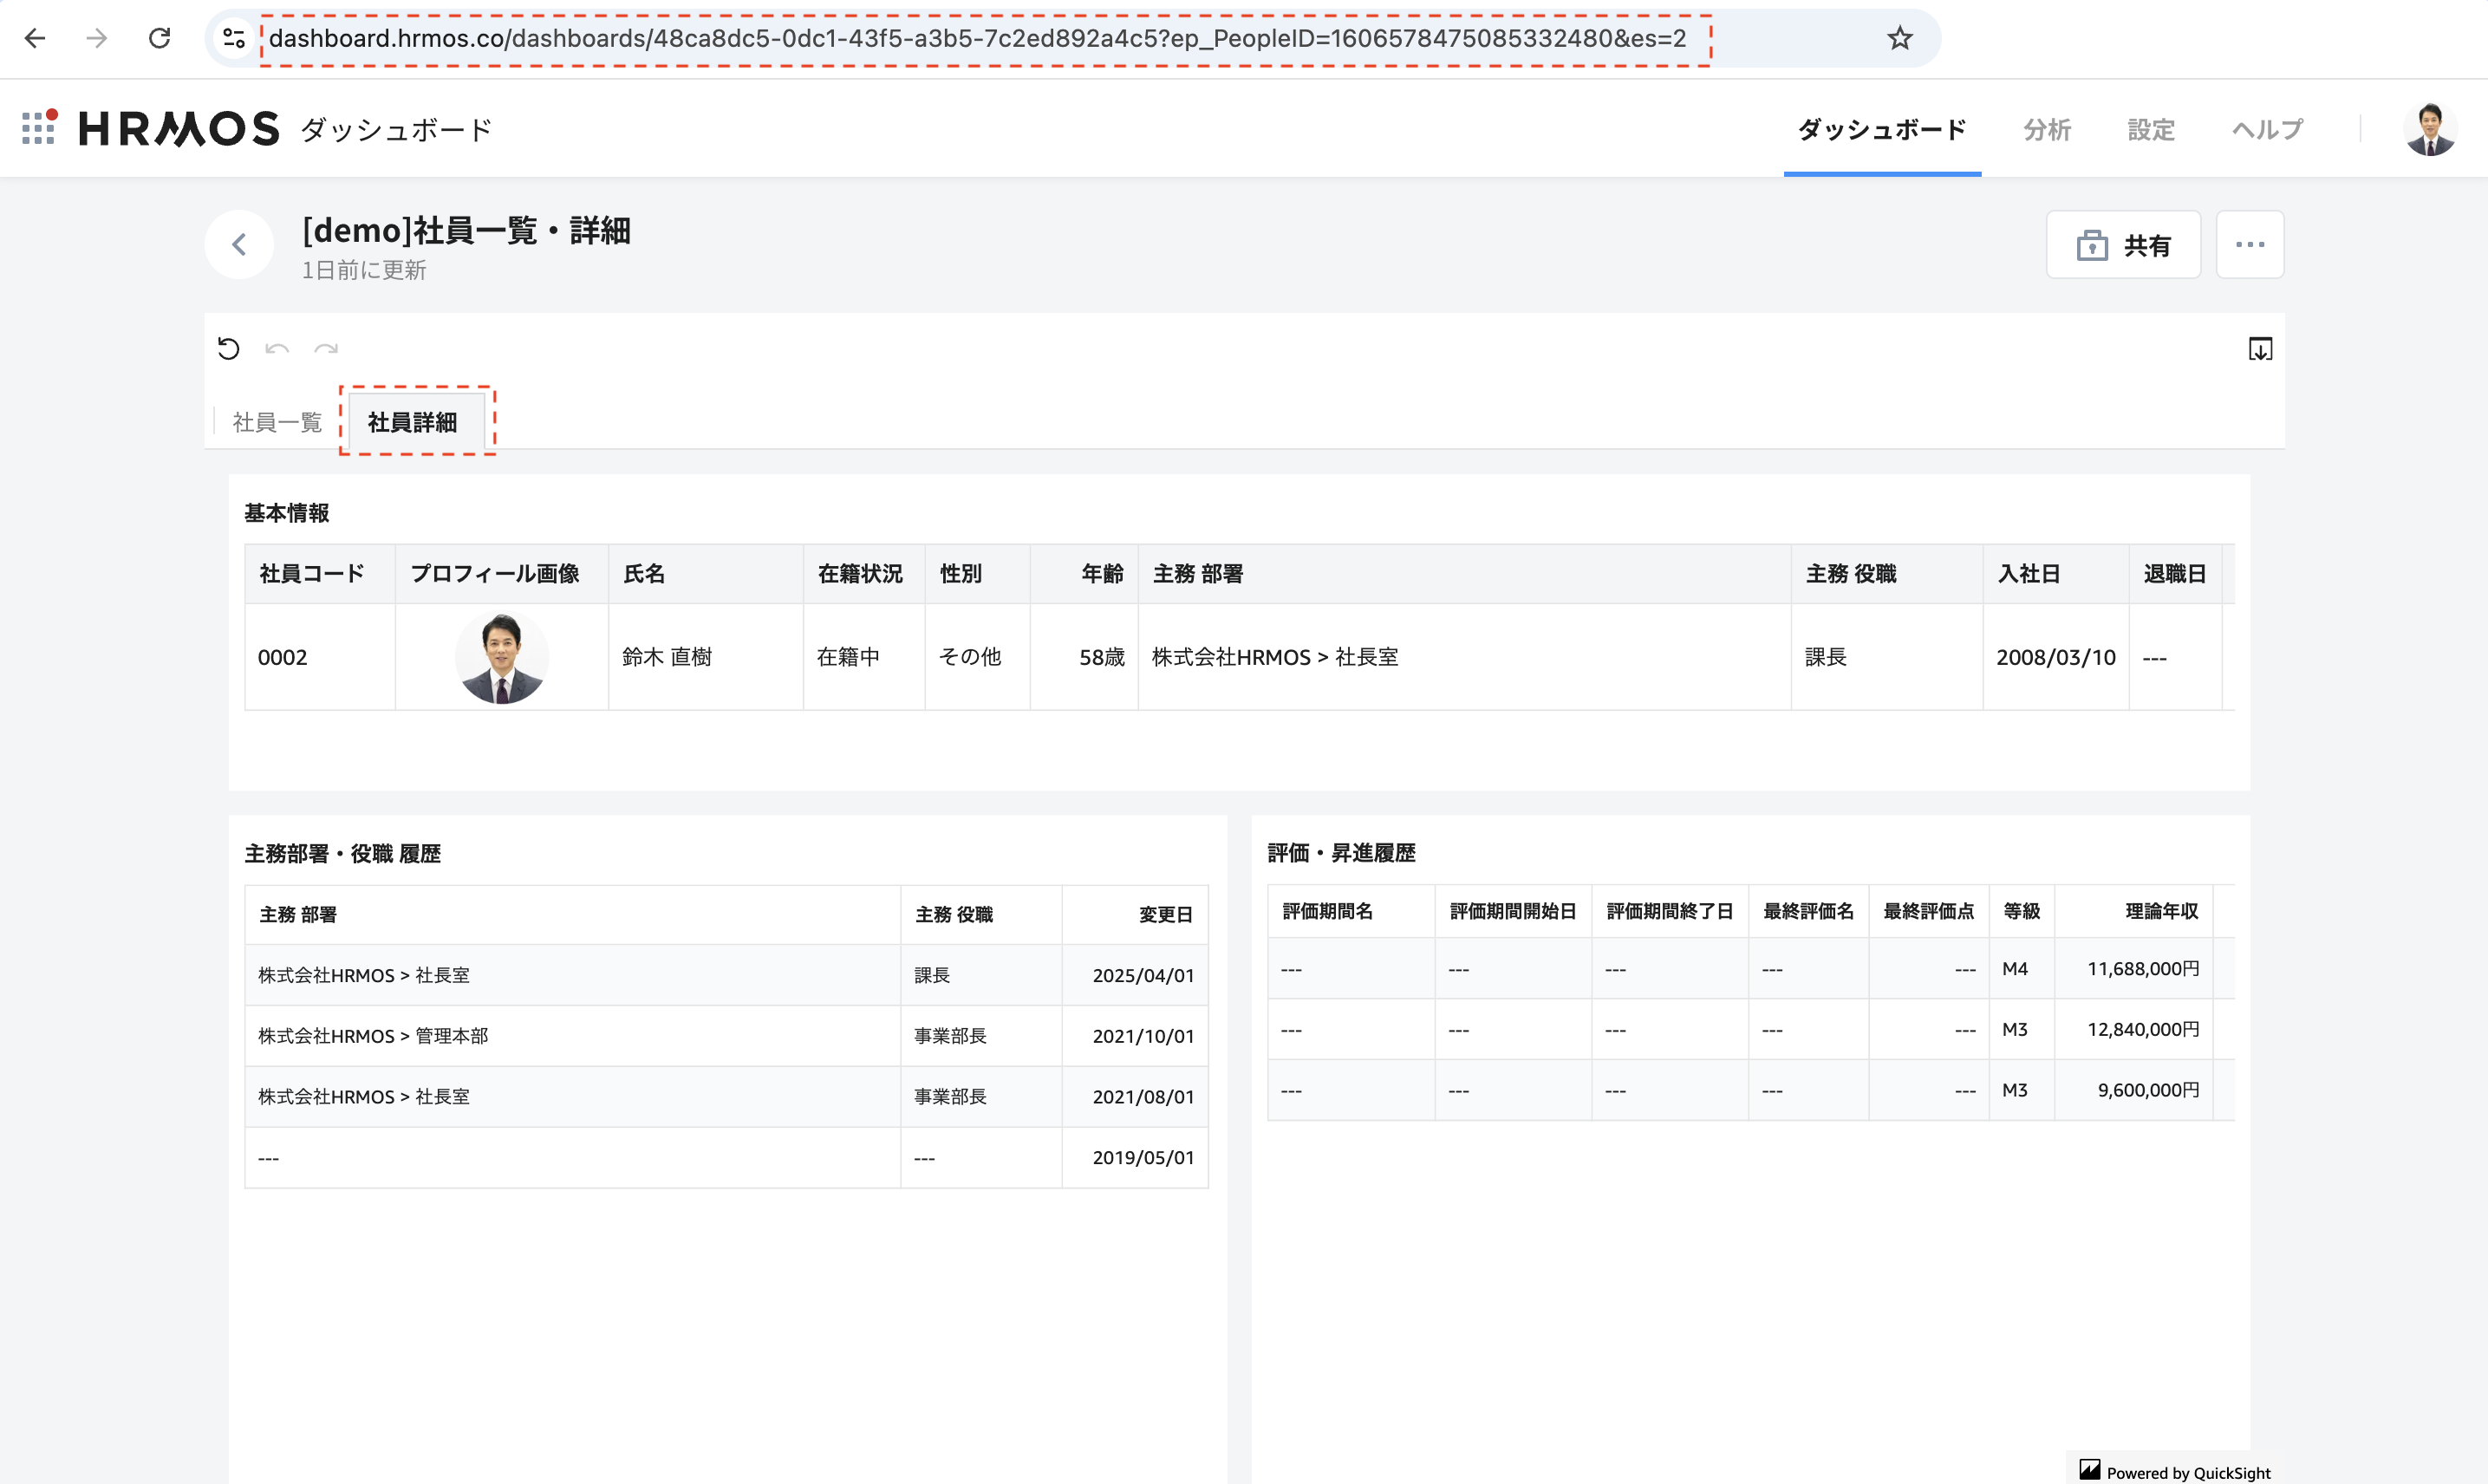Open site permissions from the address bar icon
Viewport: 2488px width, 1484px height.
pyautogui.click(x=233, y=38)
